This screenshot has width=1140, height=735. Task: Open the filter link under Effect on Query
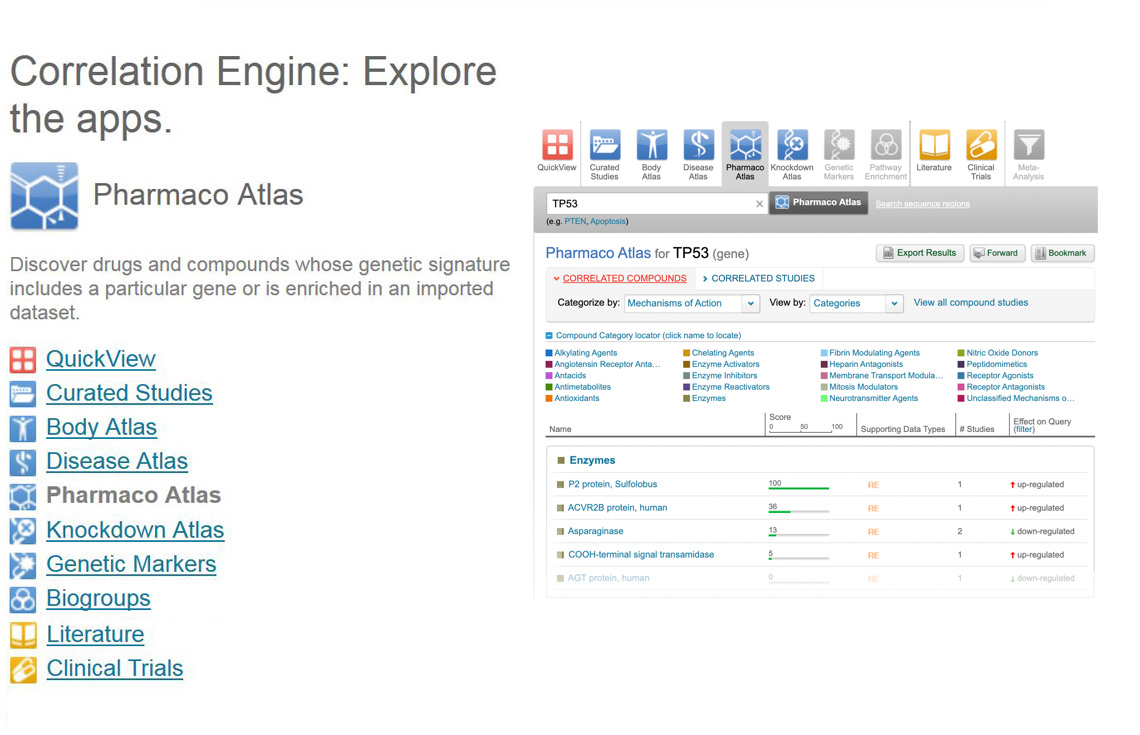1024,430
